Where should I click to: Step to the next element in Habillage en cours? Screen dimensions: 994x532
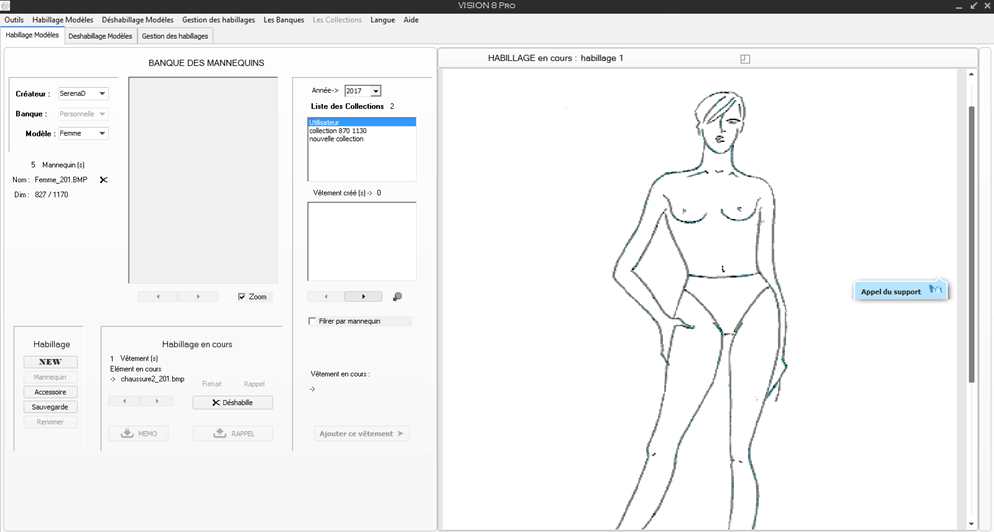pyautogui.click(x=157, y=401)
